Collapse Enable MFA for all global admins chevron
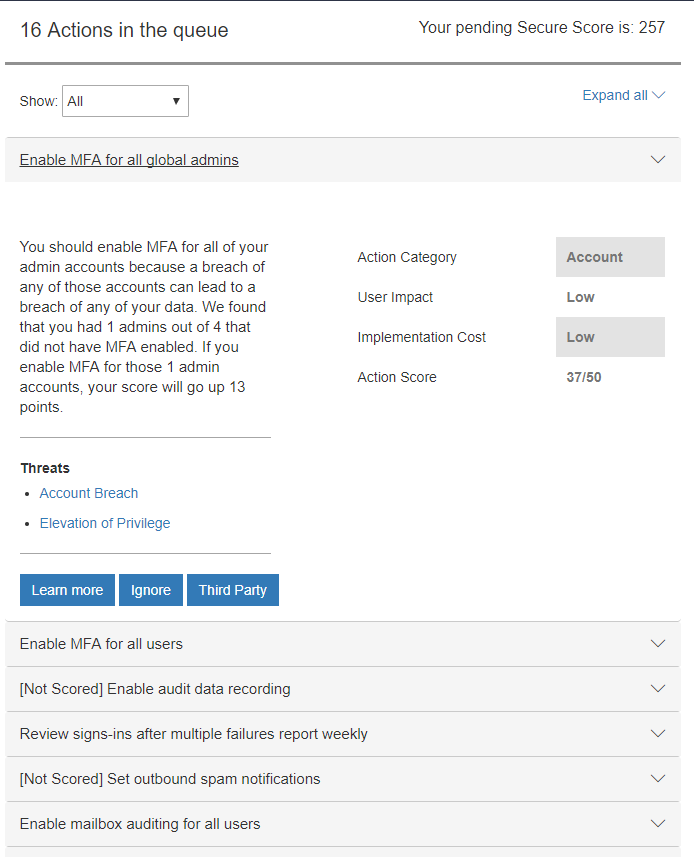The image size is (694, 857). [657, 159]
